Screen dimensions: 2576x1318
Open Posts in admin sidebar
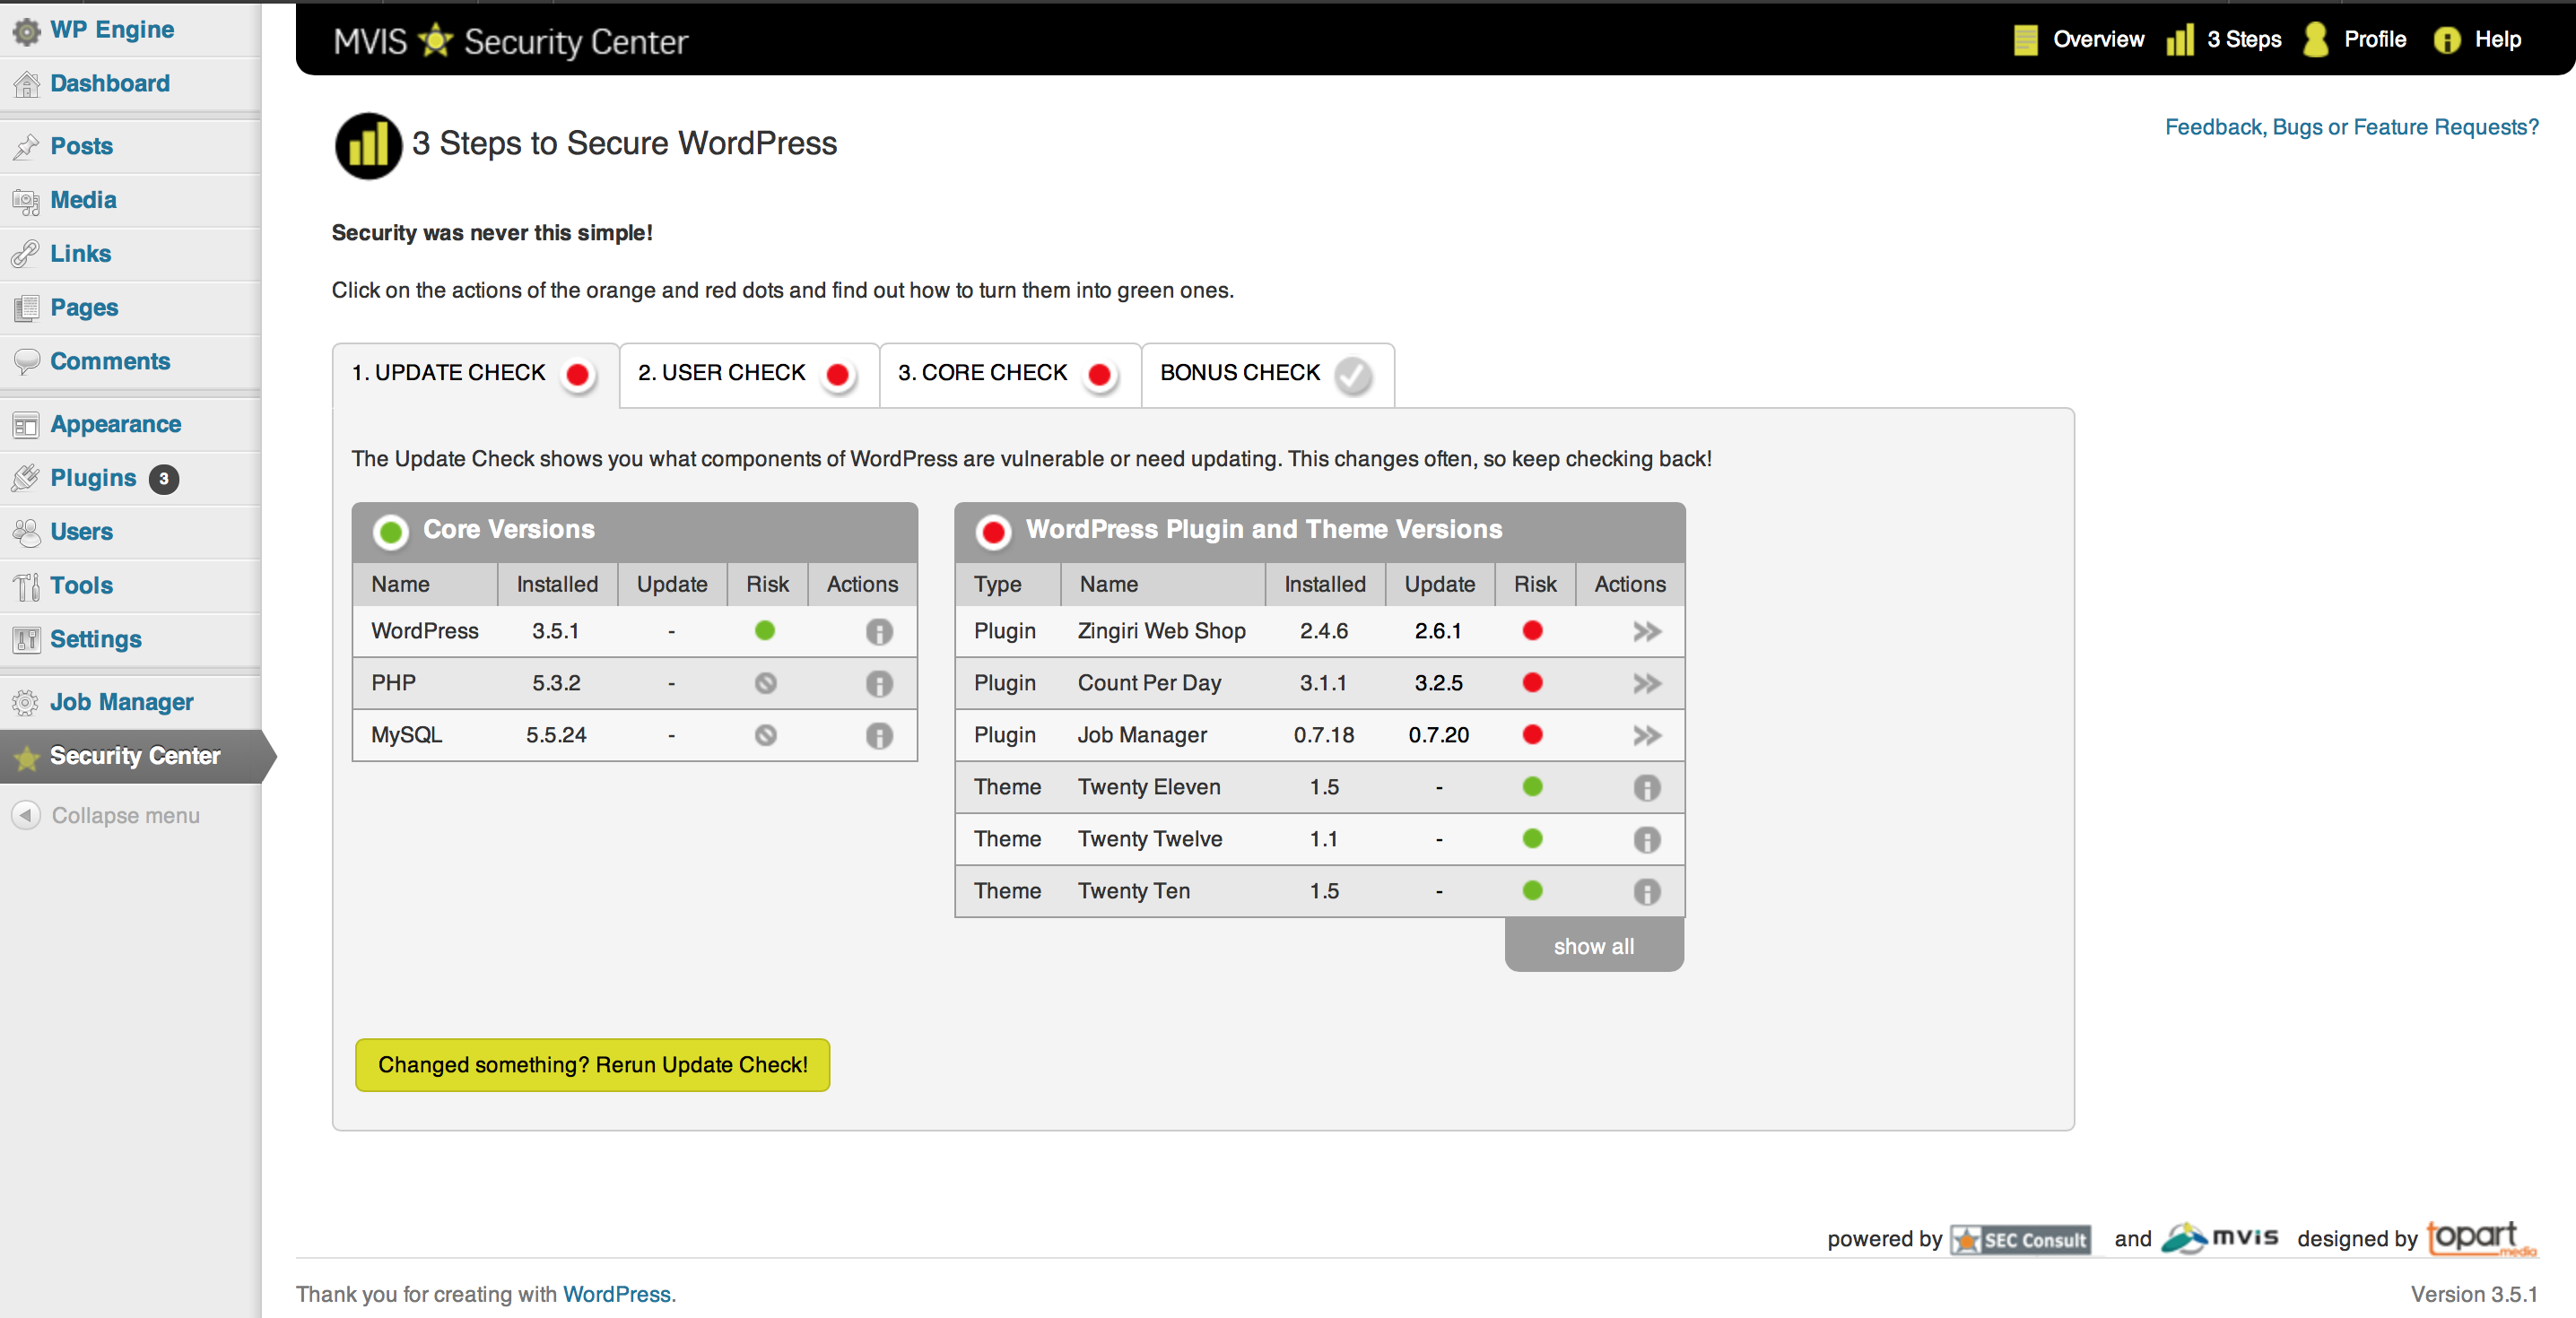(82, 146)
